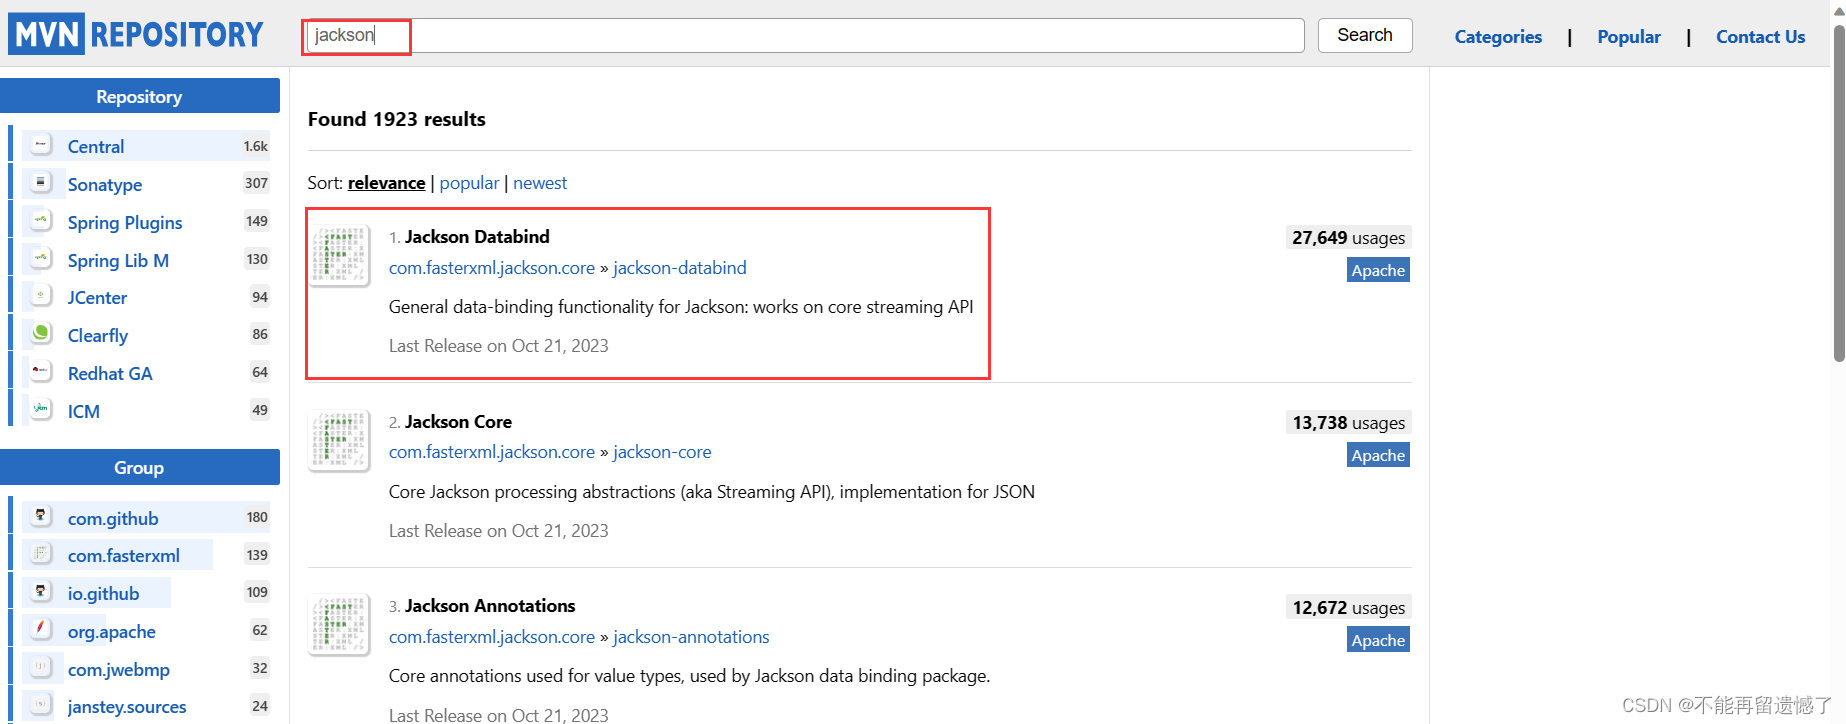Open the jackson-annotations artifact link
The image size is (1846, 724).
(691, 637)
